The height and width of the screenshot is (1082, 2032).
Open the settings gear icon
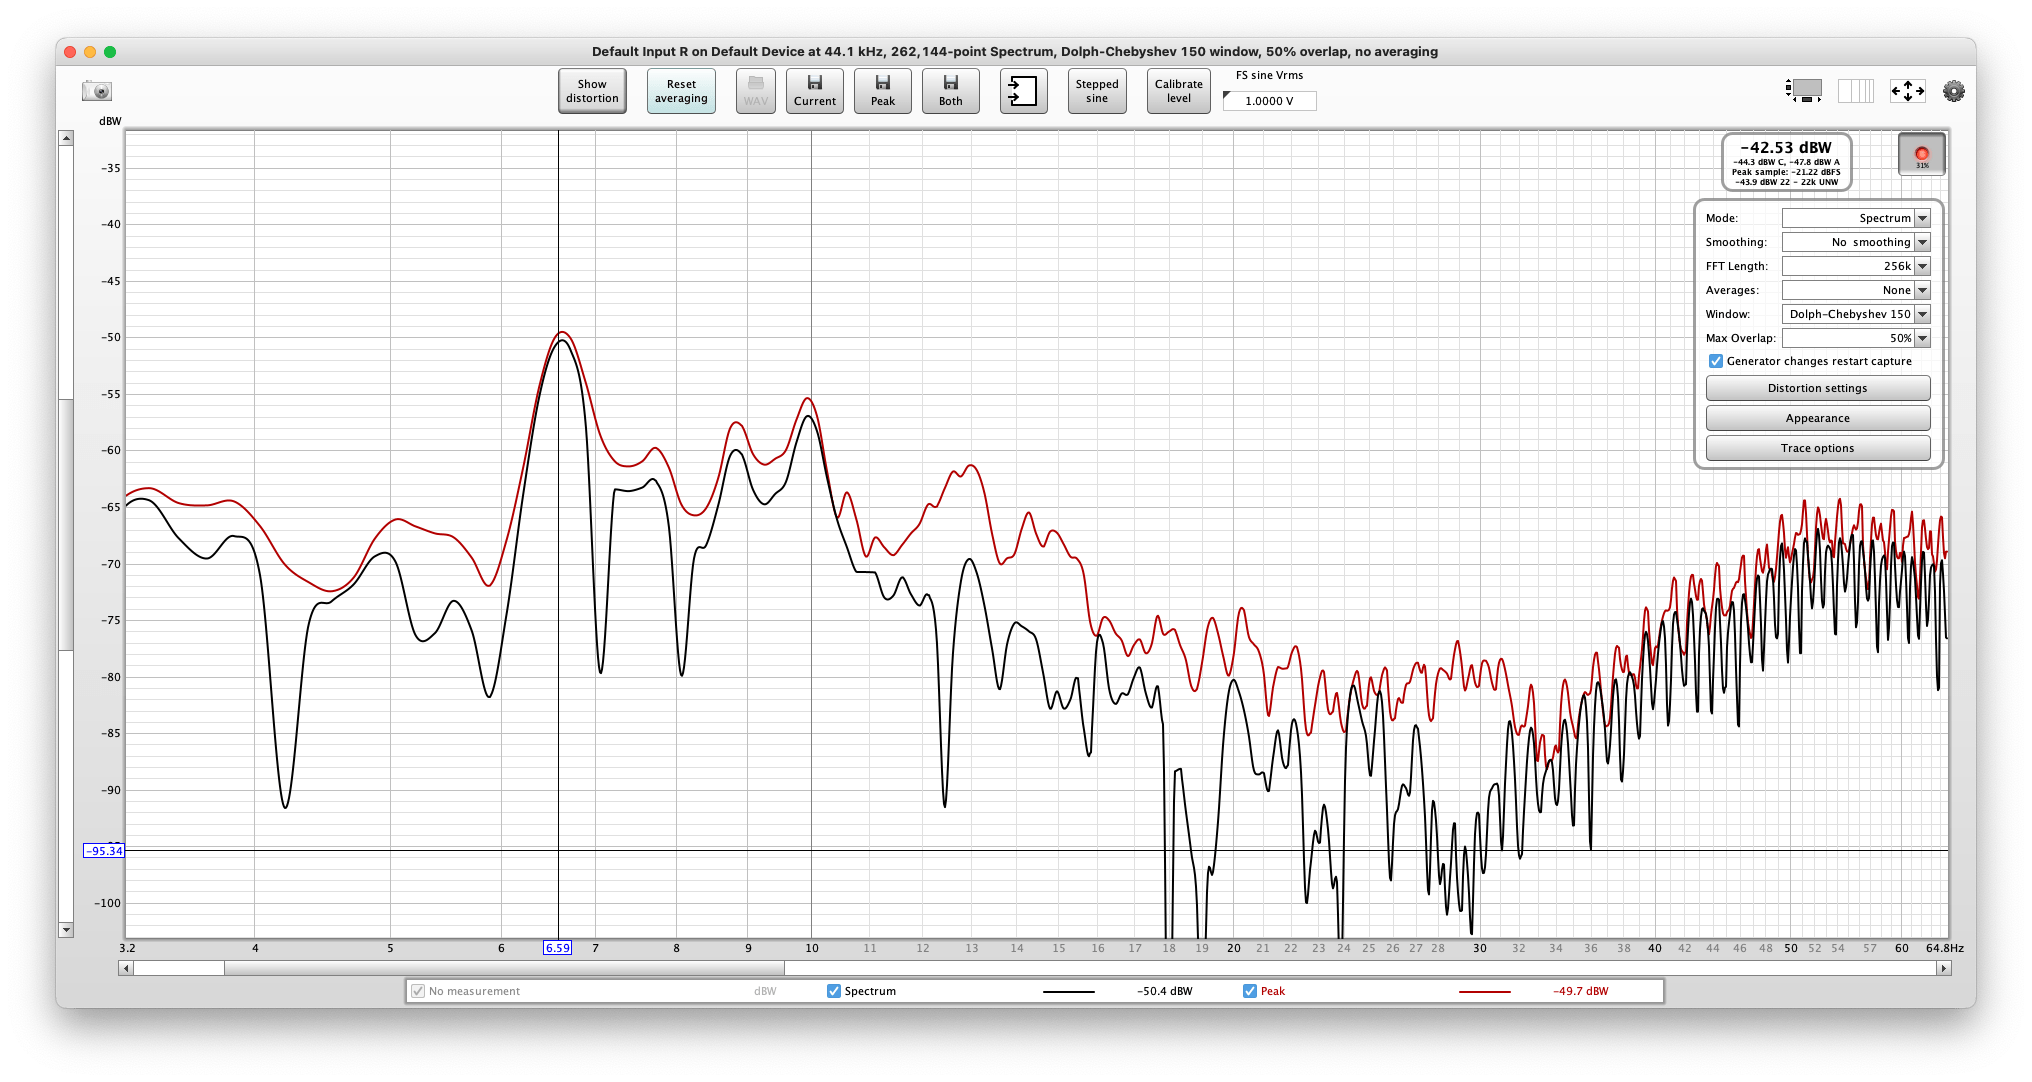pyautogui.click(x=1953, y=91)
